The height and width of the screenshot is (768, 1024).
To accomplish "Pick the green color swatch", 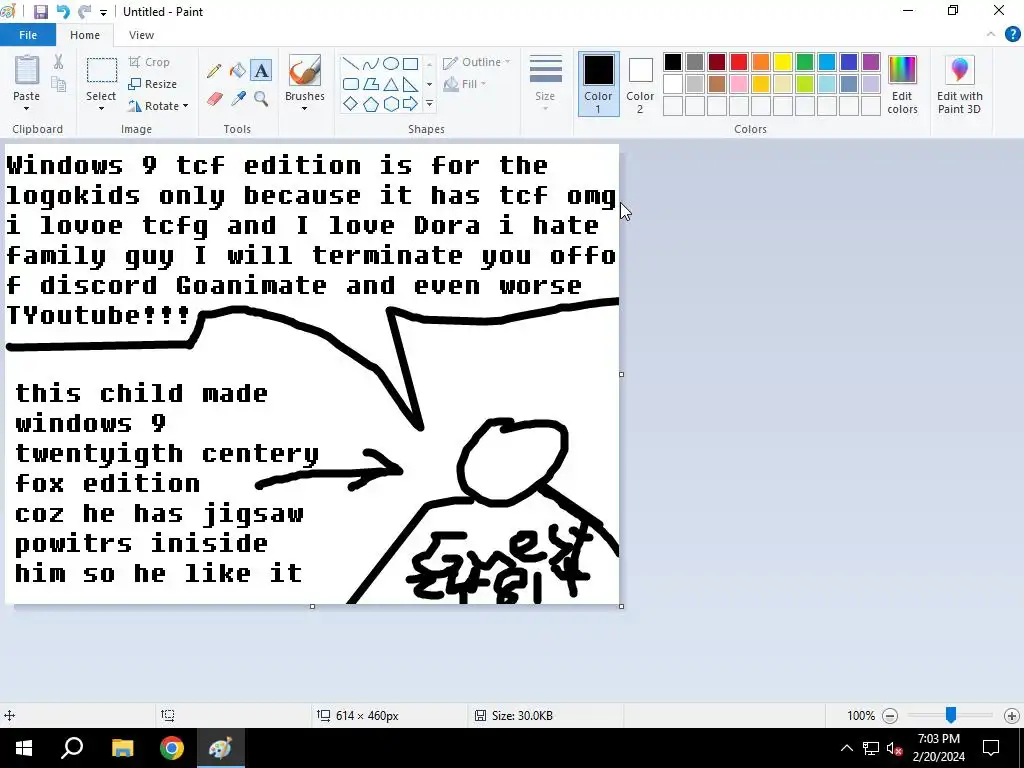I will [x=805, y=62].
